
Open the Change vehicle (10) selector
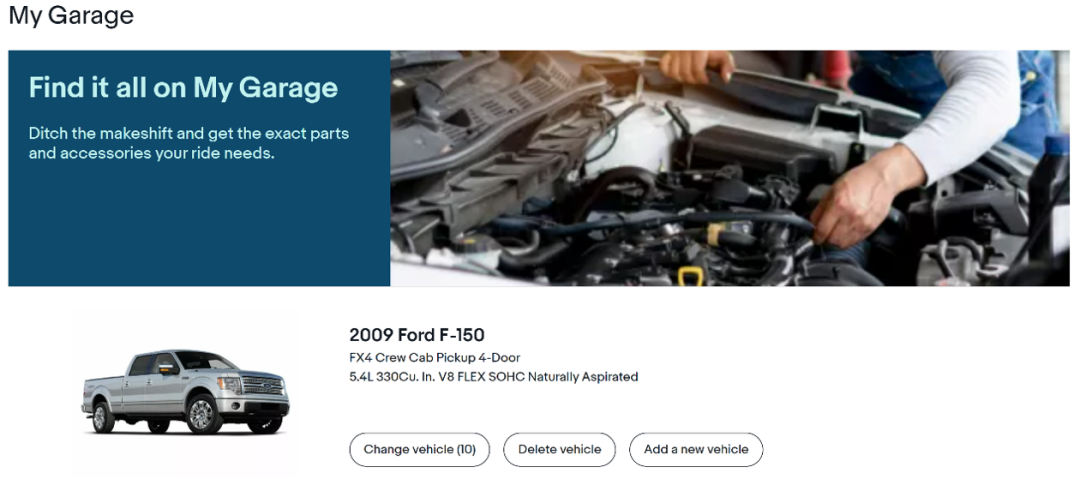419,449
